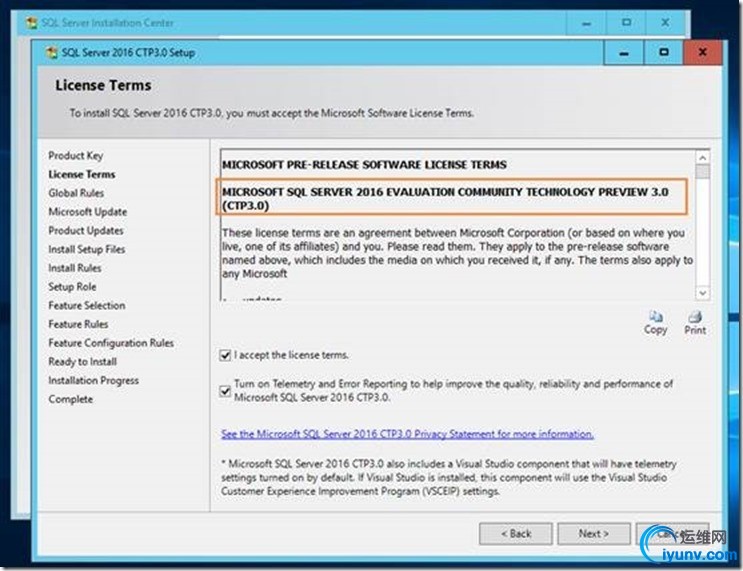This screenshot has width=743, height=571.
Task: Close the SQL Server 2016 CTP3.0 Setup window
Action: 703,53
